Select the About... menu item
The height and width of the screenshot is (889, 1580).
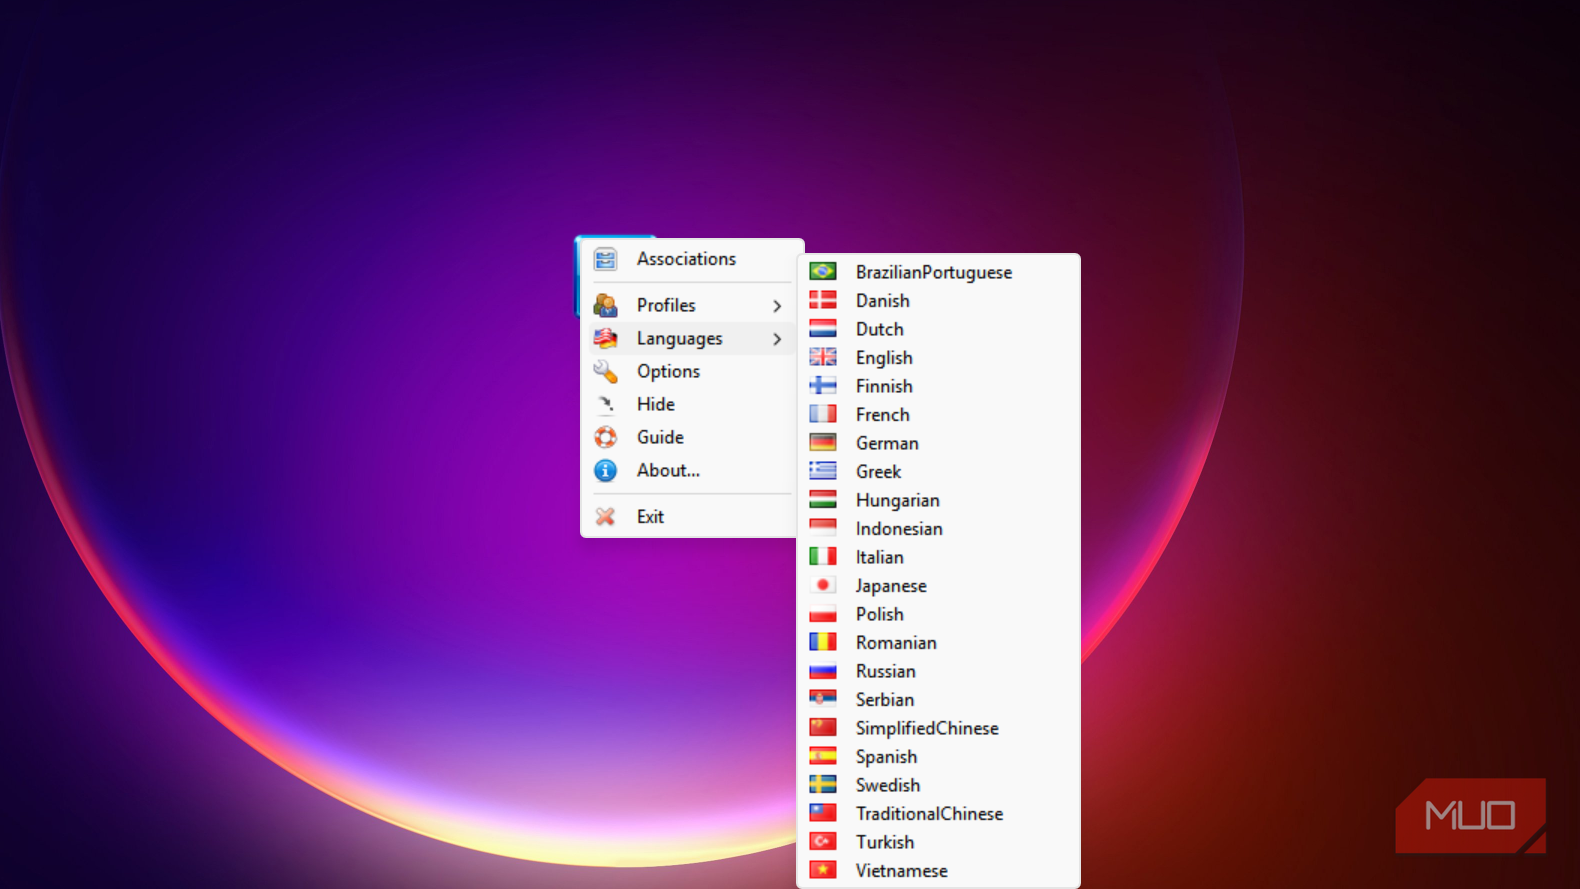pyautogui.click(x=692, y=470)
